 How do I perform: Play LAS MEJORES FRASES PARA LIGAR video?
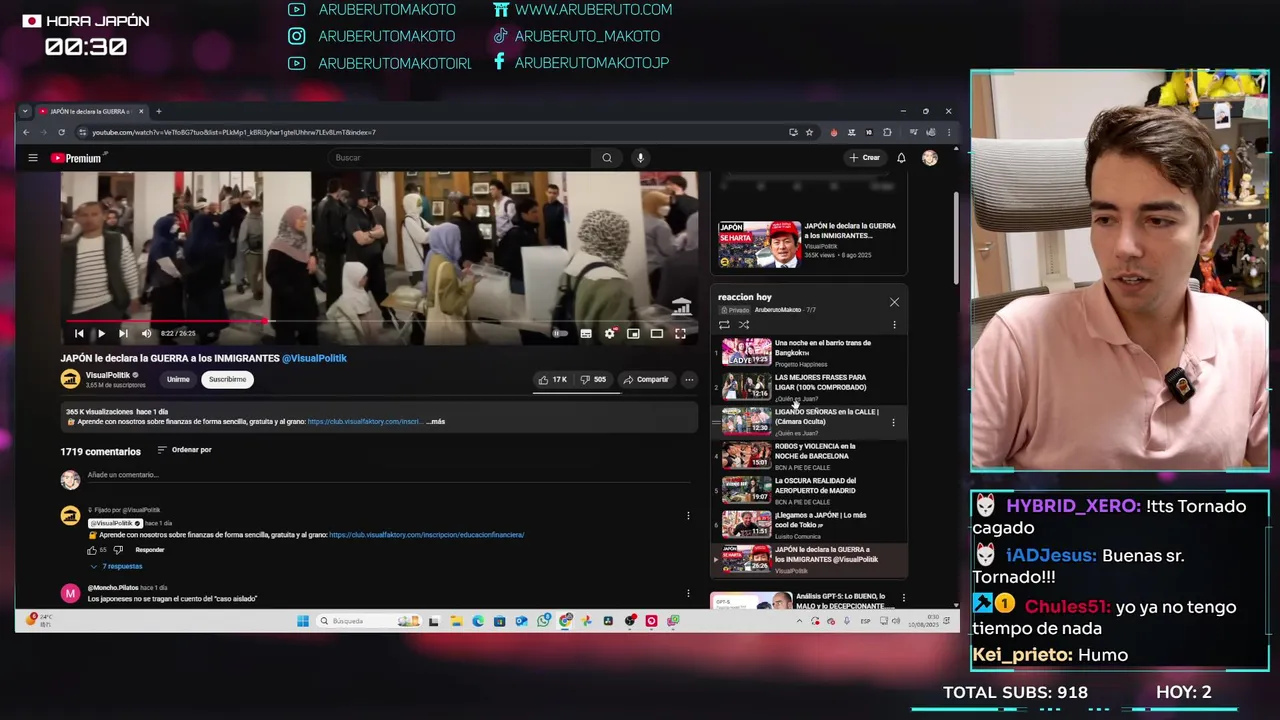pyautogui.click(x=810, y=387)
